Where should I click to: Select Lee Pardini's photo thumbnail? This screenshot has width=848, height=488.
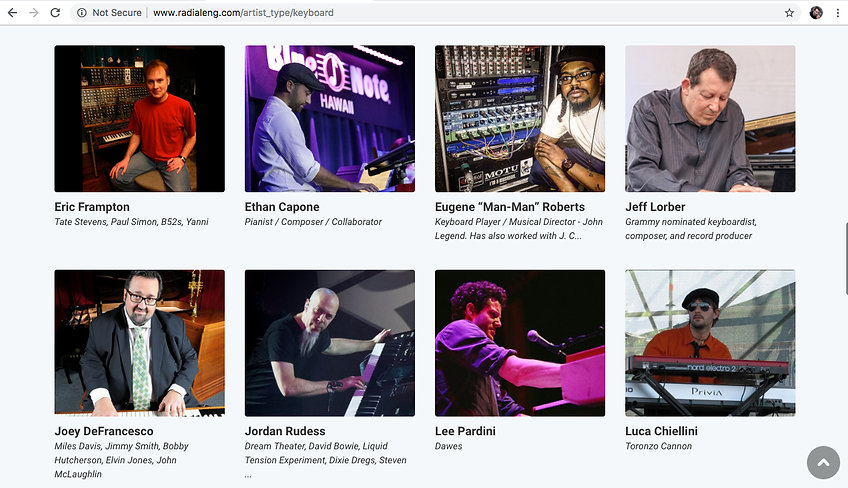pos(520,343)
